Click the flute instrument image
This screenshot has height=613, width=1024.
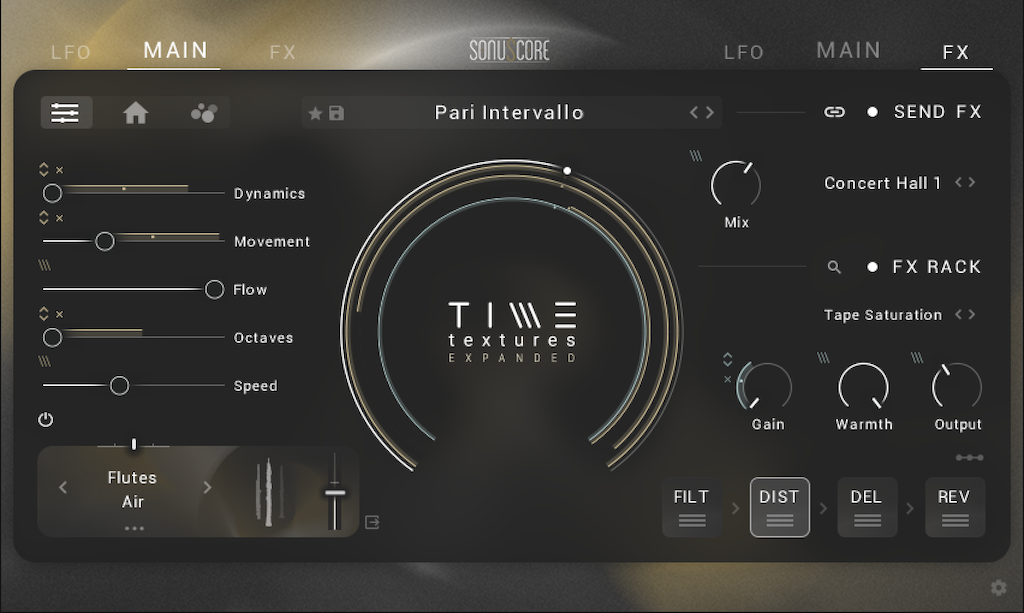click(x=269, y=492)
